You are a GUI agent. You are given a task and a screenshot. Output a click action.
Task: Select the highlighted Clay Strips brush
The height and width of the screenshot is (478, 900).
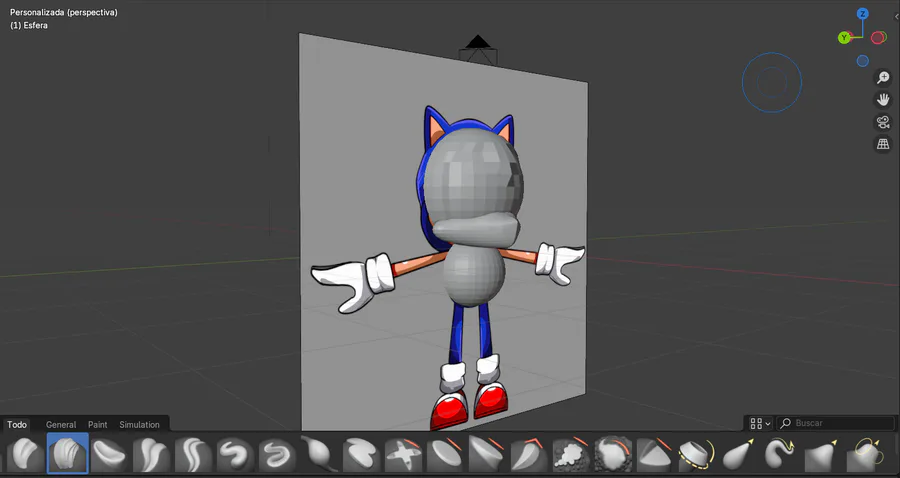tap(68, 453)
